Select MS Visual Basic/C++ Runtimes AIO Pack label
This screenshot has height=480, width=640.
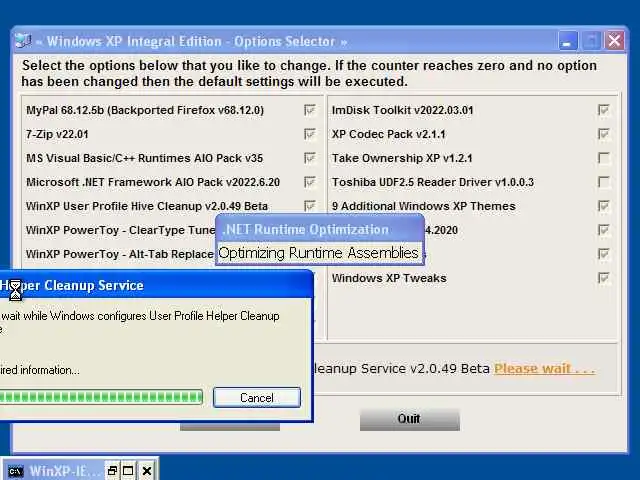144,158
